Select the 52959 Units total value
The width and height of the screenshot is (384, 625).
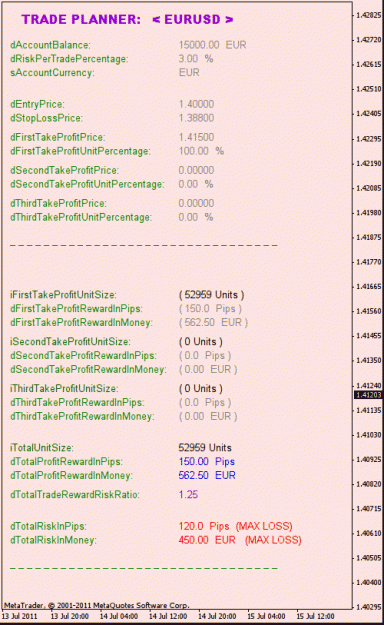tap(205, 448)
